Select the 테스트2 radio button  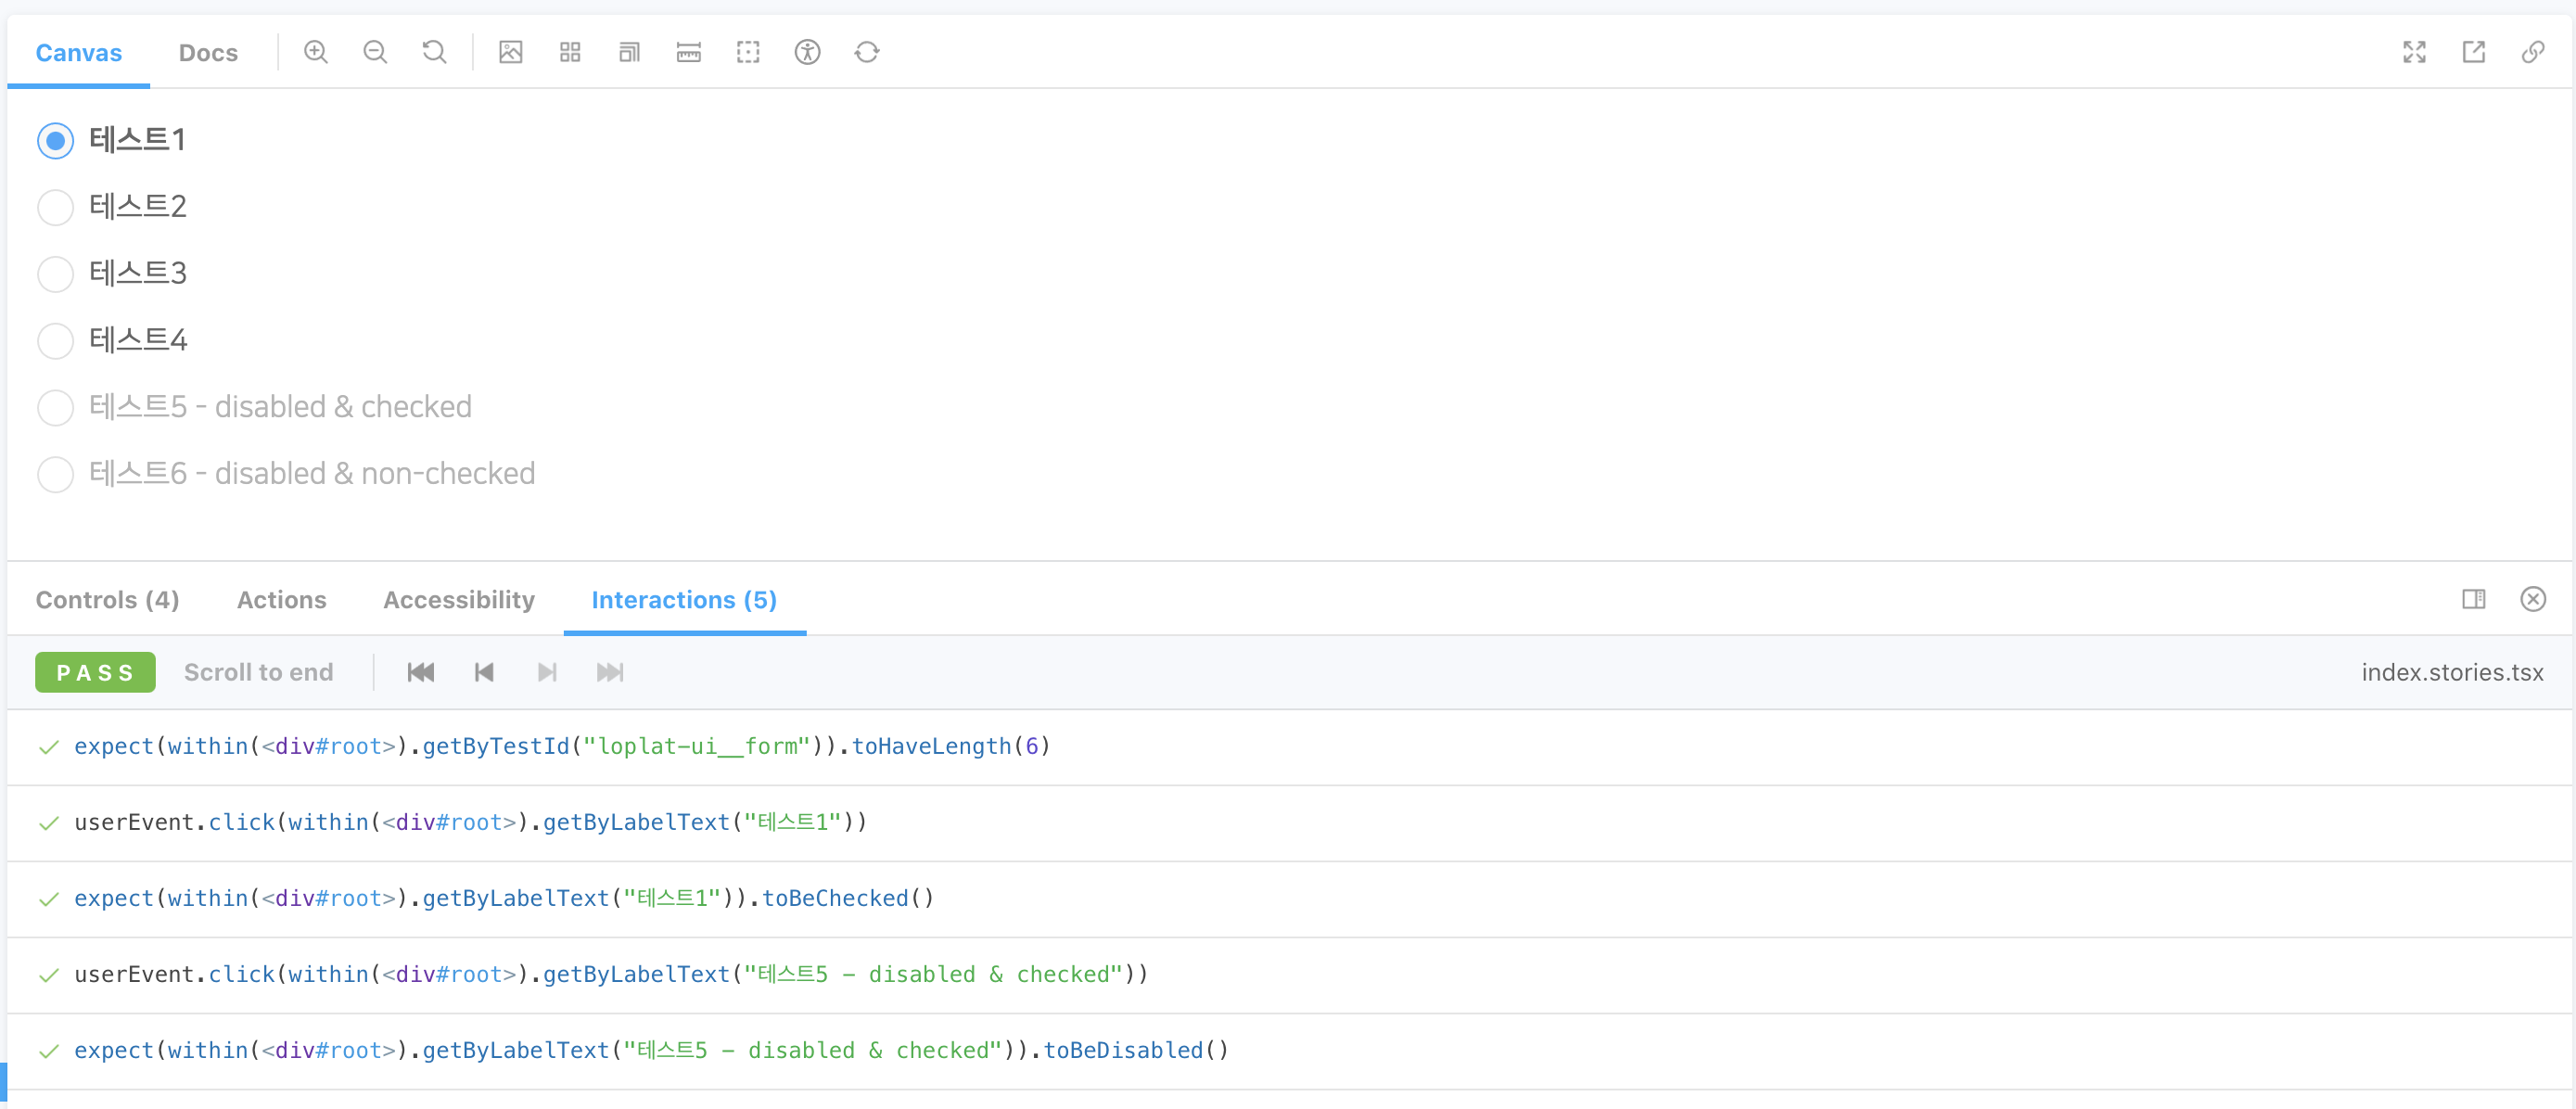56,207
